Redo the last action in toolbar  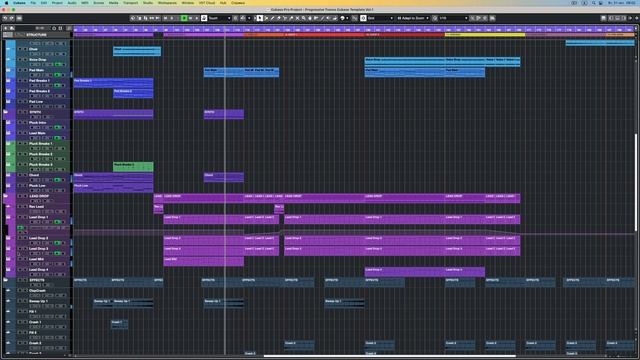[11, 18]
